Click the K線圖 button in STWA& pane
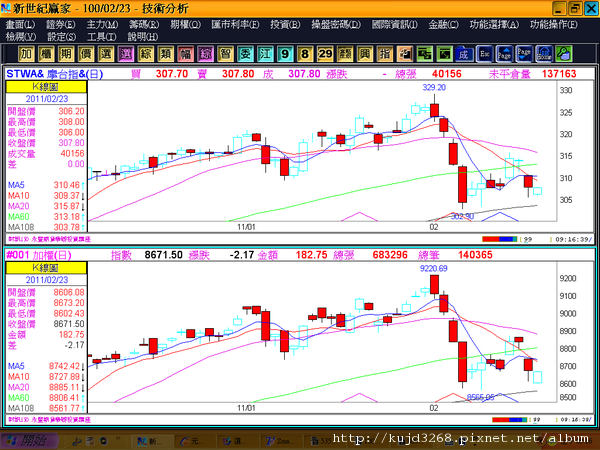600x450 pixels. (x=46, y=87)
